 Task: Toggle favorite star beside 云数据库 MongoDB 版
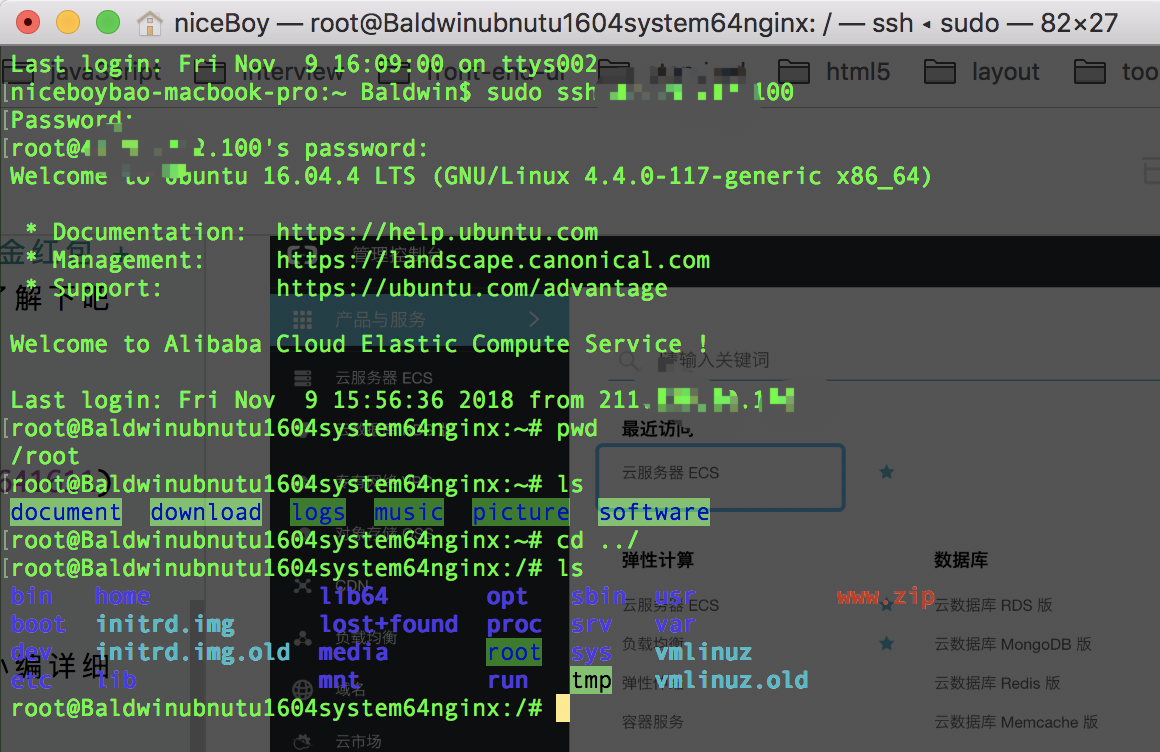click(x=886, y=644)
